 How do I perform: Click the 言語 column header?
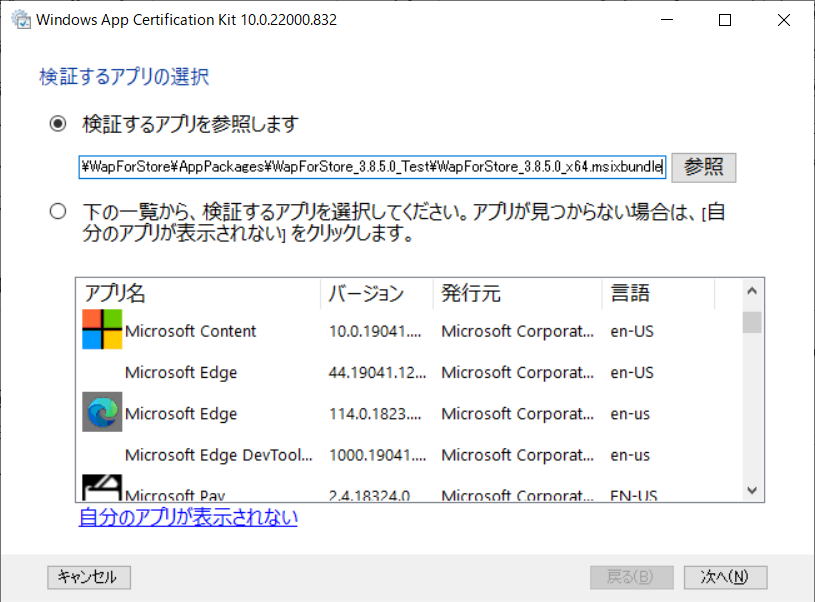pyautogui.click(x=628, y=293)
